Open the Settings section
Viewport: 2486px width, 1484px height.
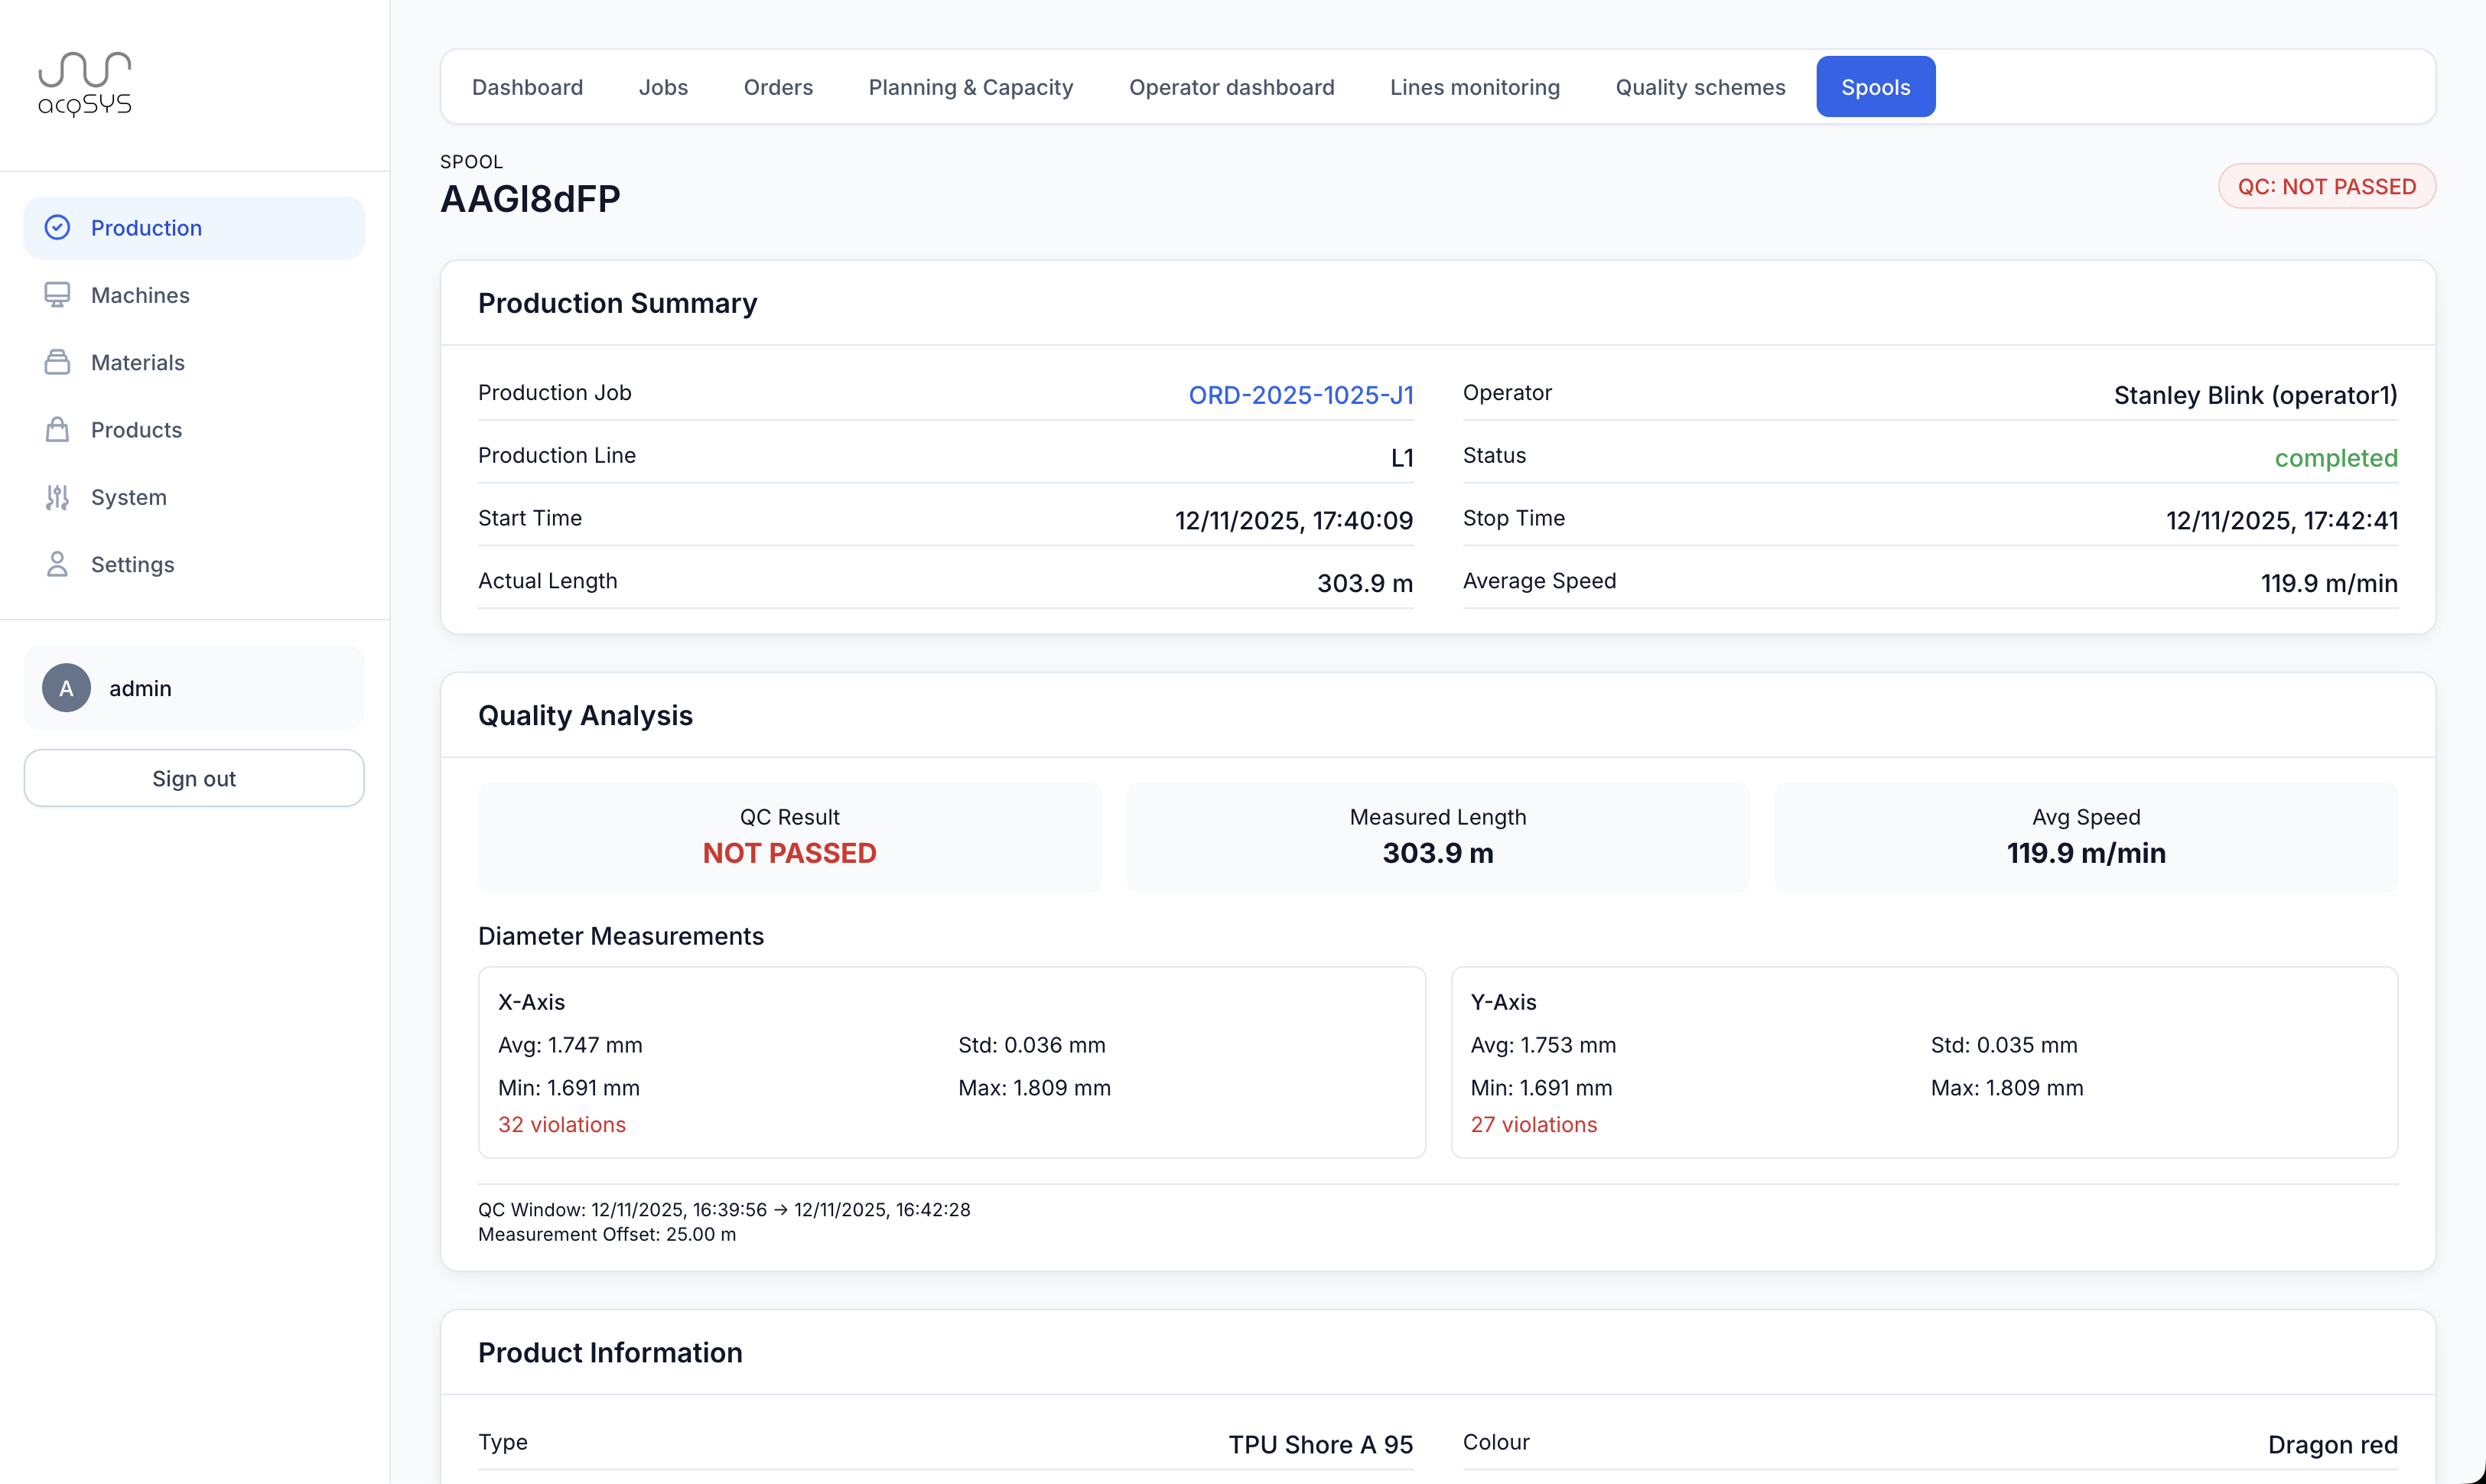pos(133,564)
